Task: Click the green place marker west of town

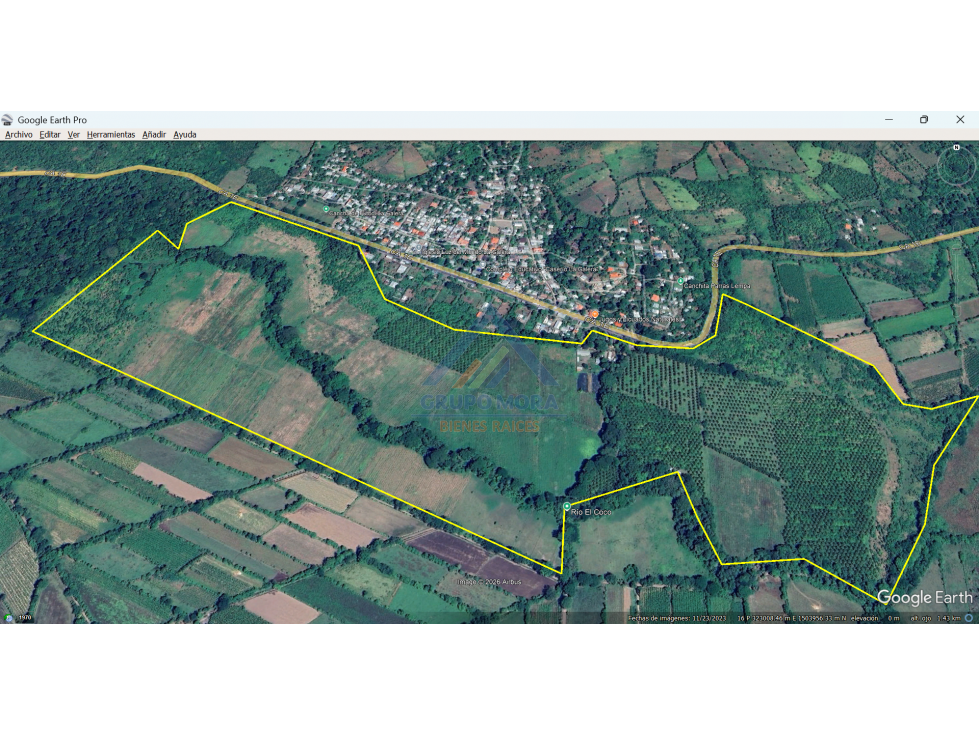Action: (x=326, y=210)
